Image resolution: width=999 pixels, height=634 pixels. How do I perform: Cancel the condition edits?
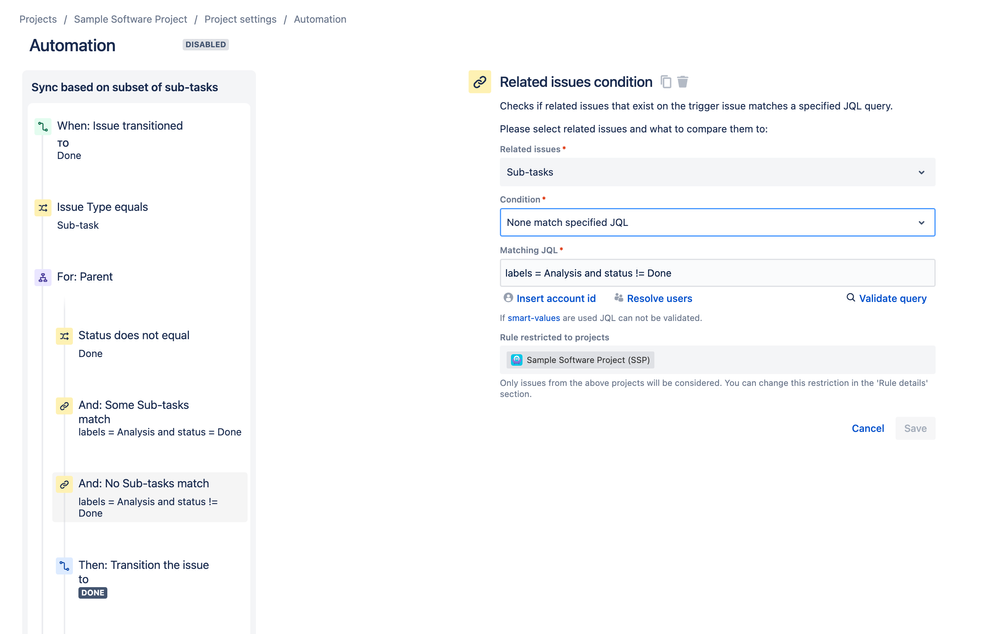868,428
